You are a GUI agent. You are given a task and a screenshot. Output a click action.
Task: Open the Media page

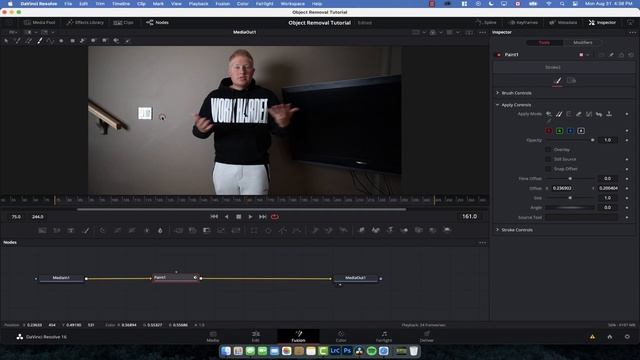[x=213, y=336]
